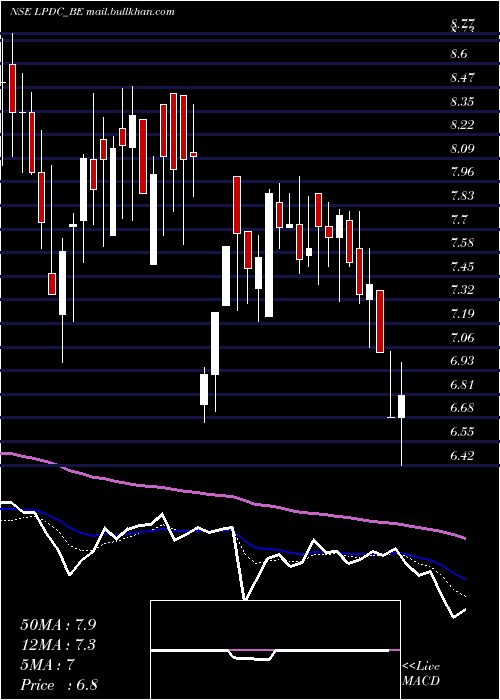Select the 6.55 price axis label
Viewport: 500px width, 700px height.
pos(462,432)
